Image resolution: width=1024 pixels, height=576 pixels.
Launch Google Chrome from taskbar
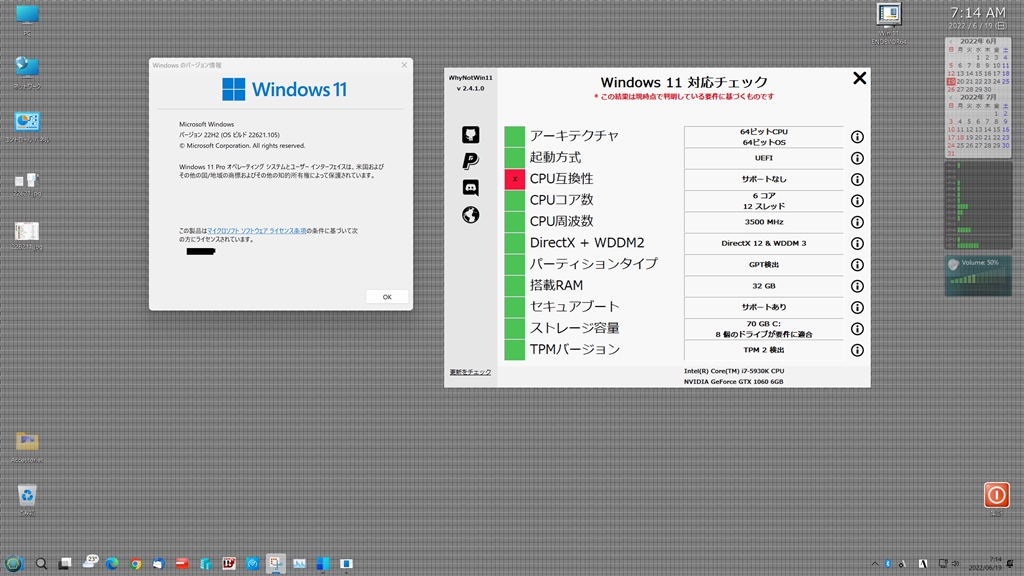(135, 563)
